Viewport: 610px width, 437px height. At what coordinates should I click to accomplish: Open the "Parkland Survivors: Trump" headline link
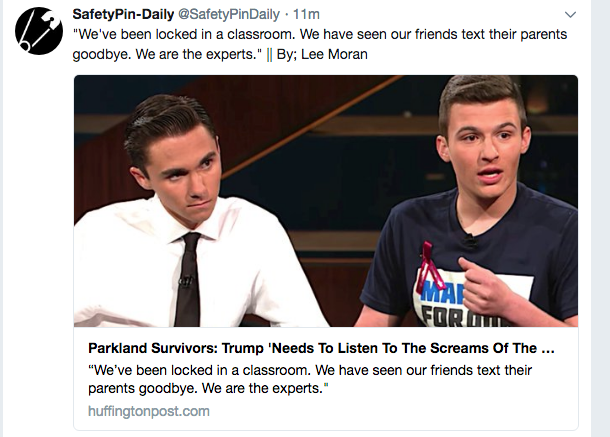[321, 348]
